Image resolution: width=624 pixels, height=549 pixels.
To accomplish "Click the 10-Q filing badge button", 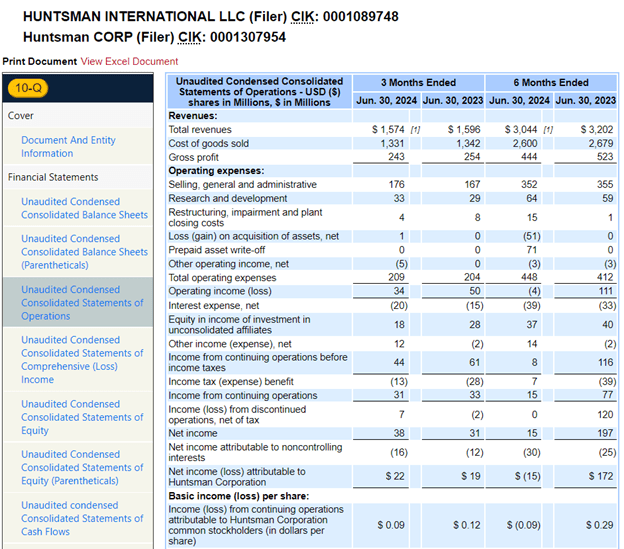I will tap(41, 88).
